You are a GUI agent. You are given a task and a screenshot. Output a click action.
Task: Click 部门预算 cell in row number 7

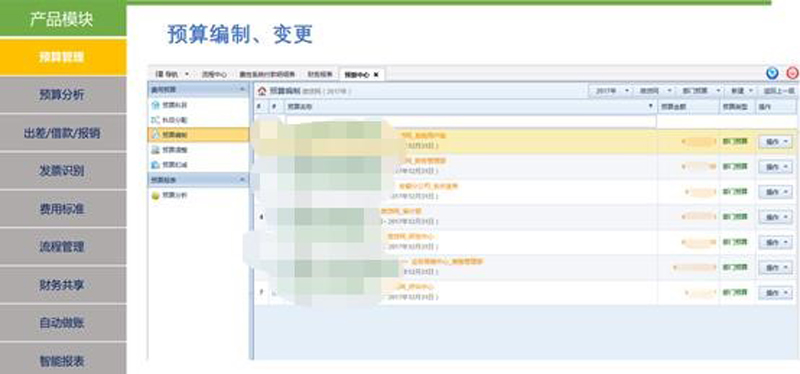(x=735, y=292)
